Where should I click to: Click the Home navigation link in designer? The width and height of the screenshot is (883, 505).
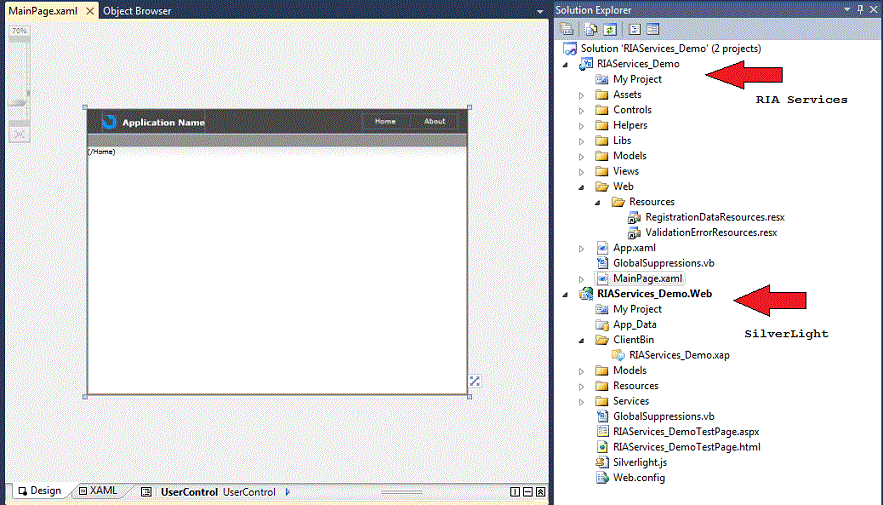(x=385, y=122)
